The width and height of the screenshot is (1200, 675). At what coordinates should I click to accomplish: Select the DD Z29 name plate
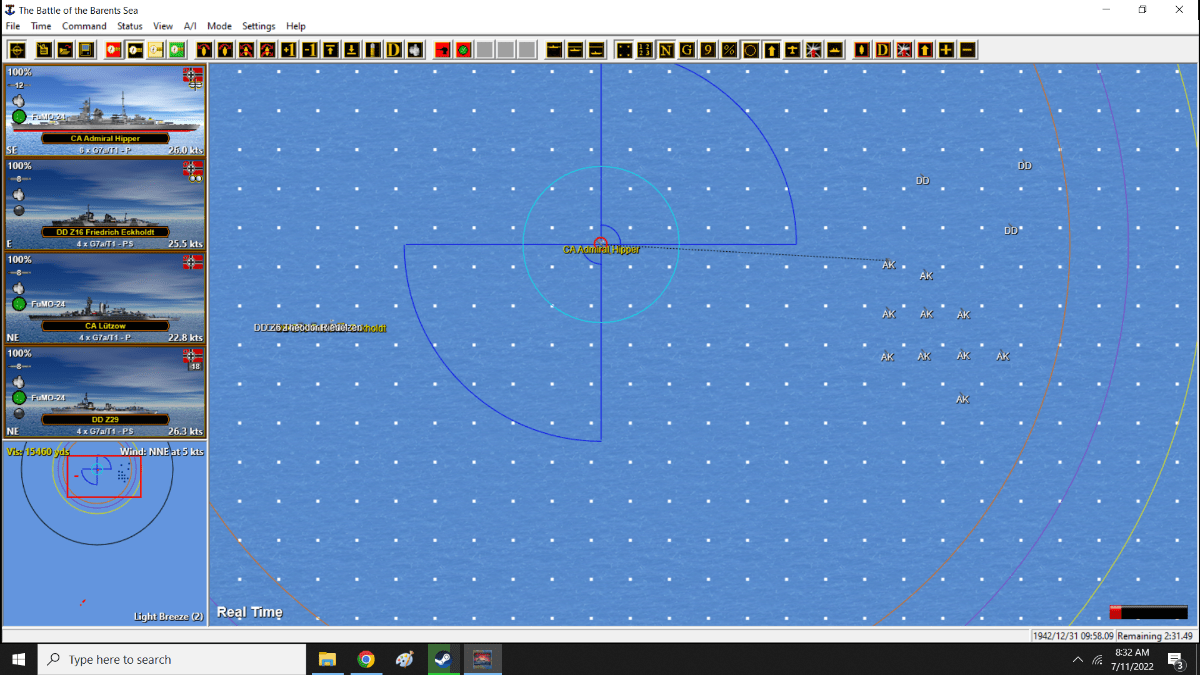pos(105,419)
